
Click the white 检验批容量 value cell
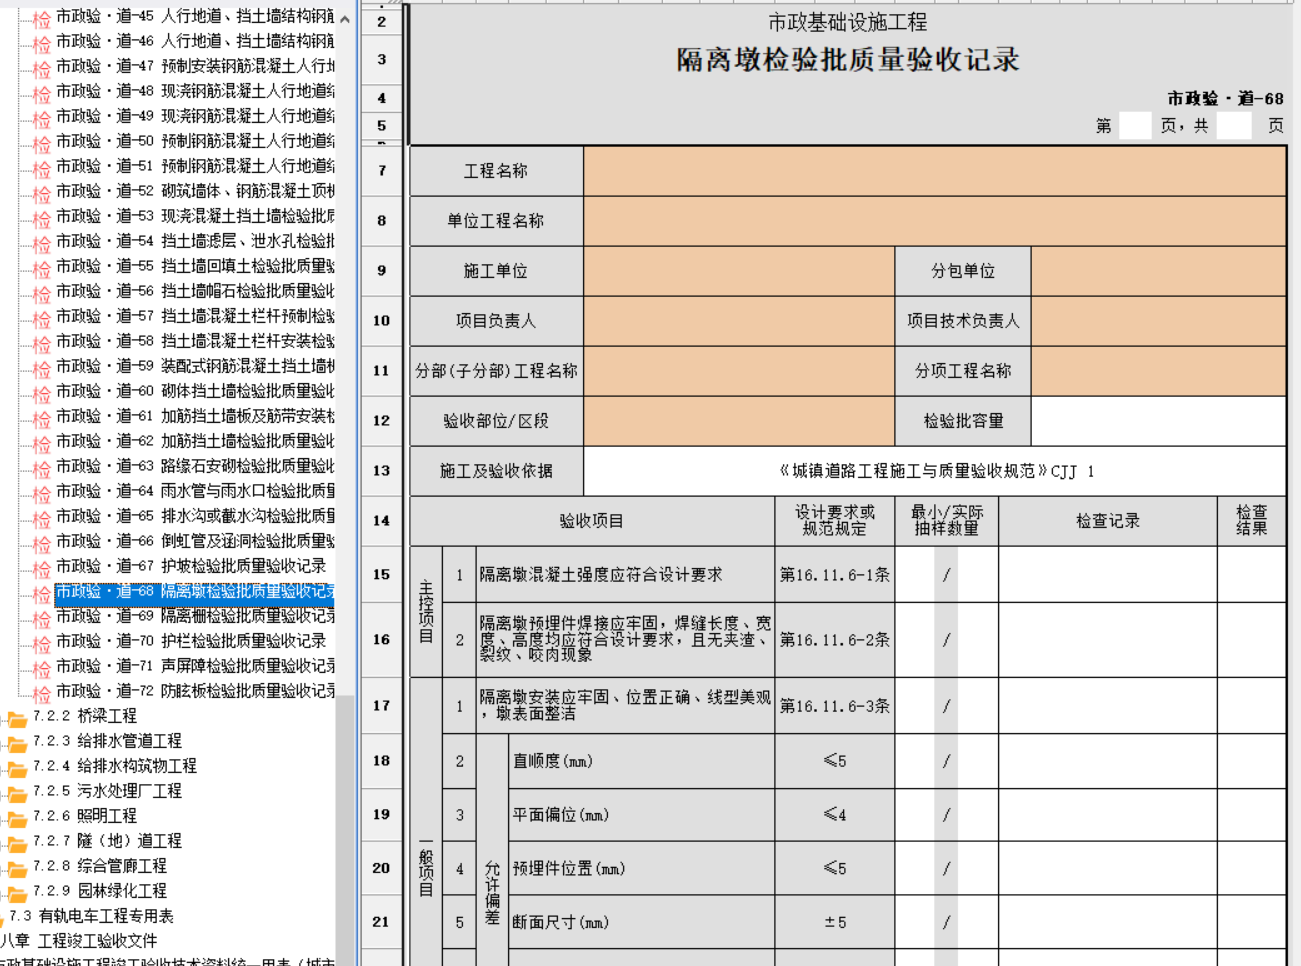[x=1159, y=421]
